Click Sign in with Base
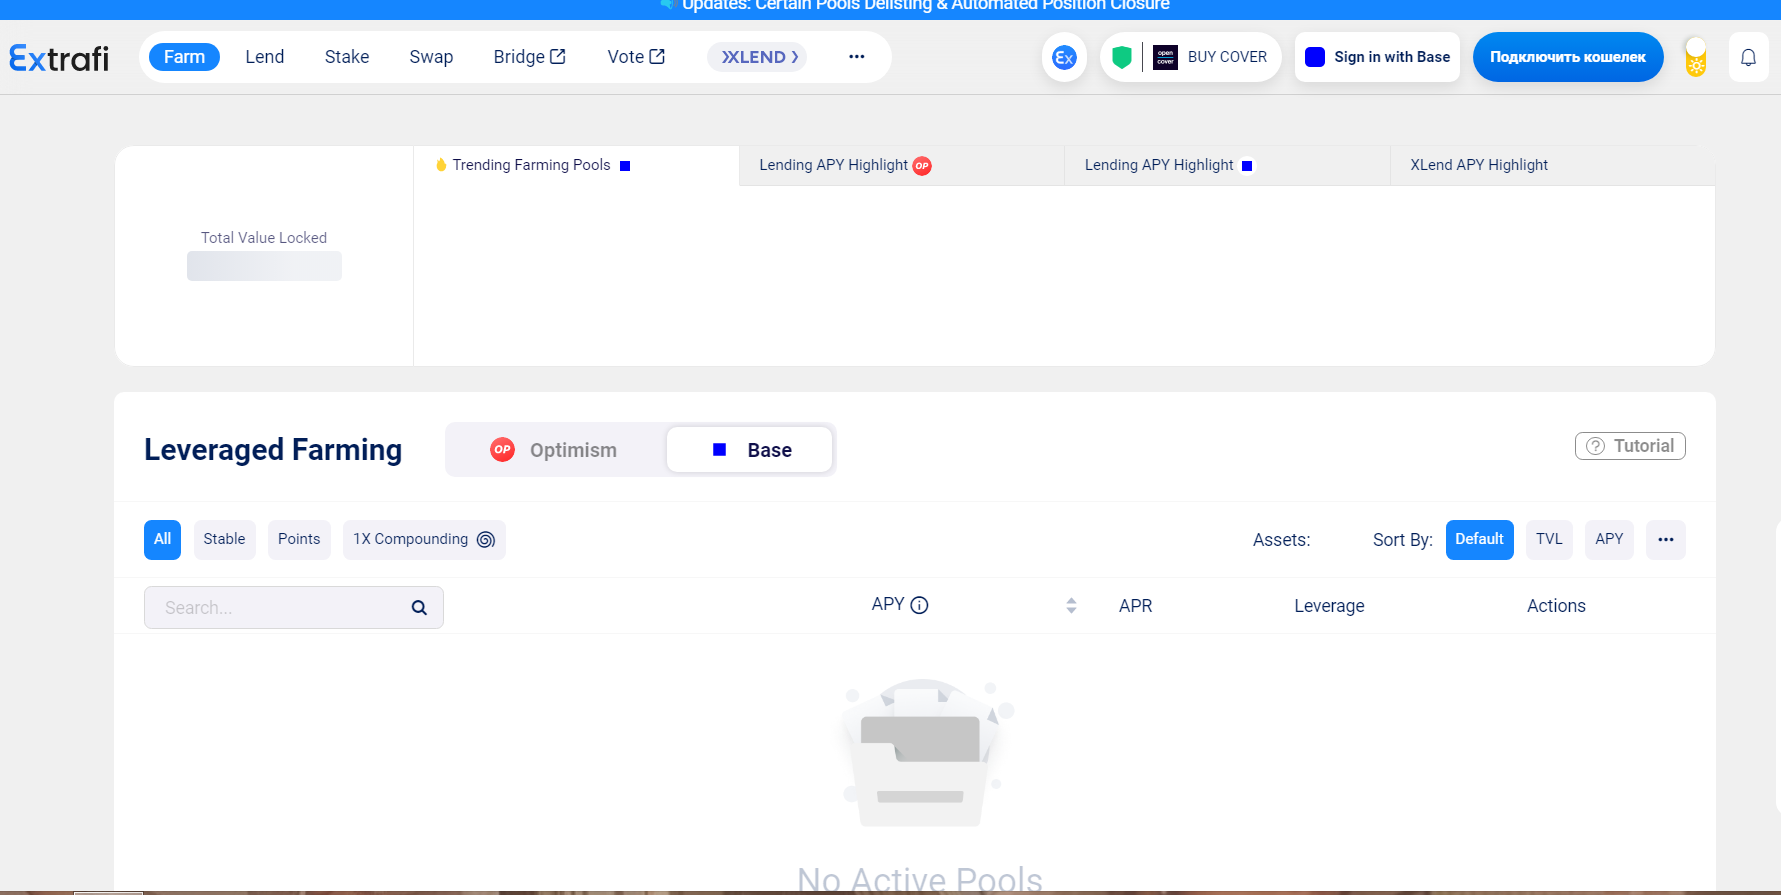The width and height of the screenshot is (1781, 895). [x=1377, y=57]
